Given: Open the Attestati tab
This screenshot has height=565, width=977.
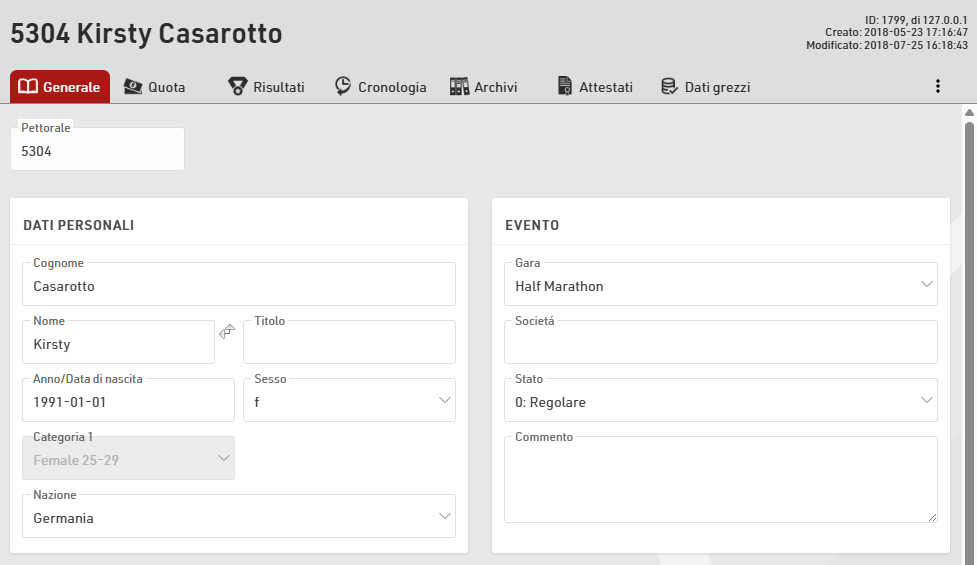Looking at the screenshot, I should click(x=595, y=87).
